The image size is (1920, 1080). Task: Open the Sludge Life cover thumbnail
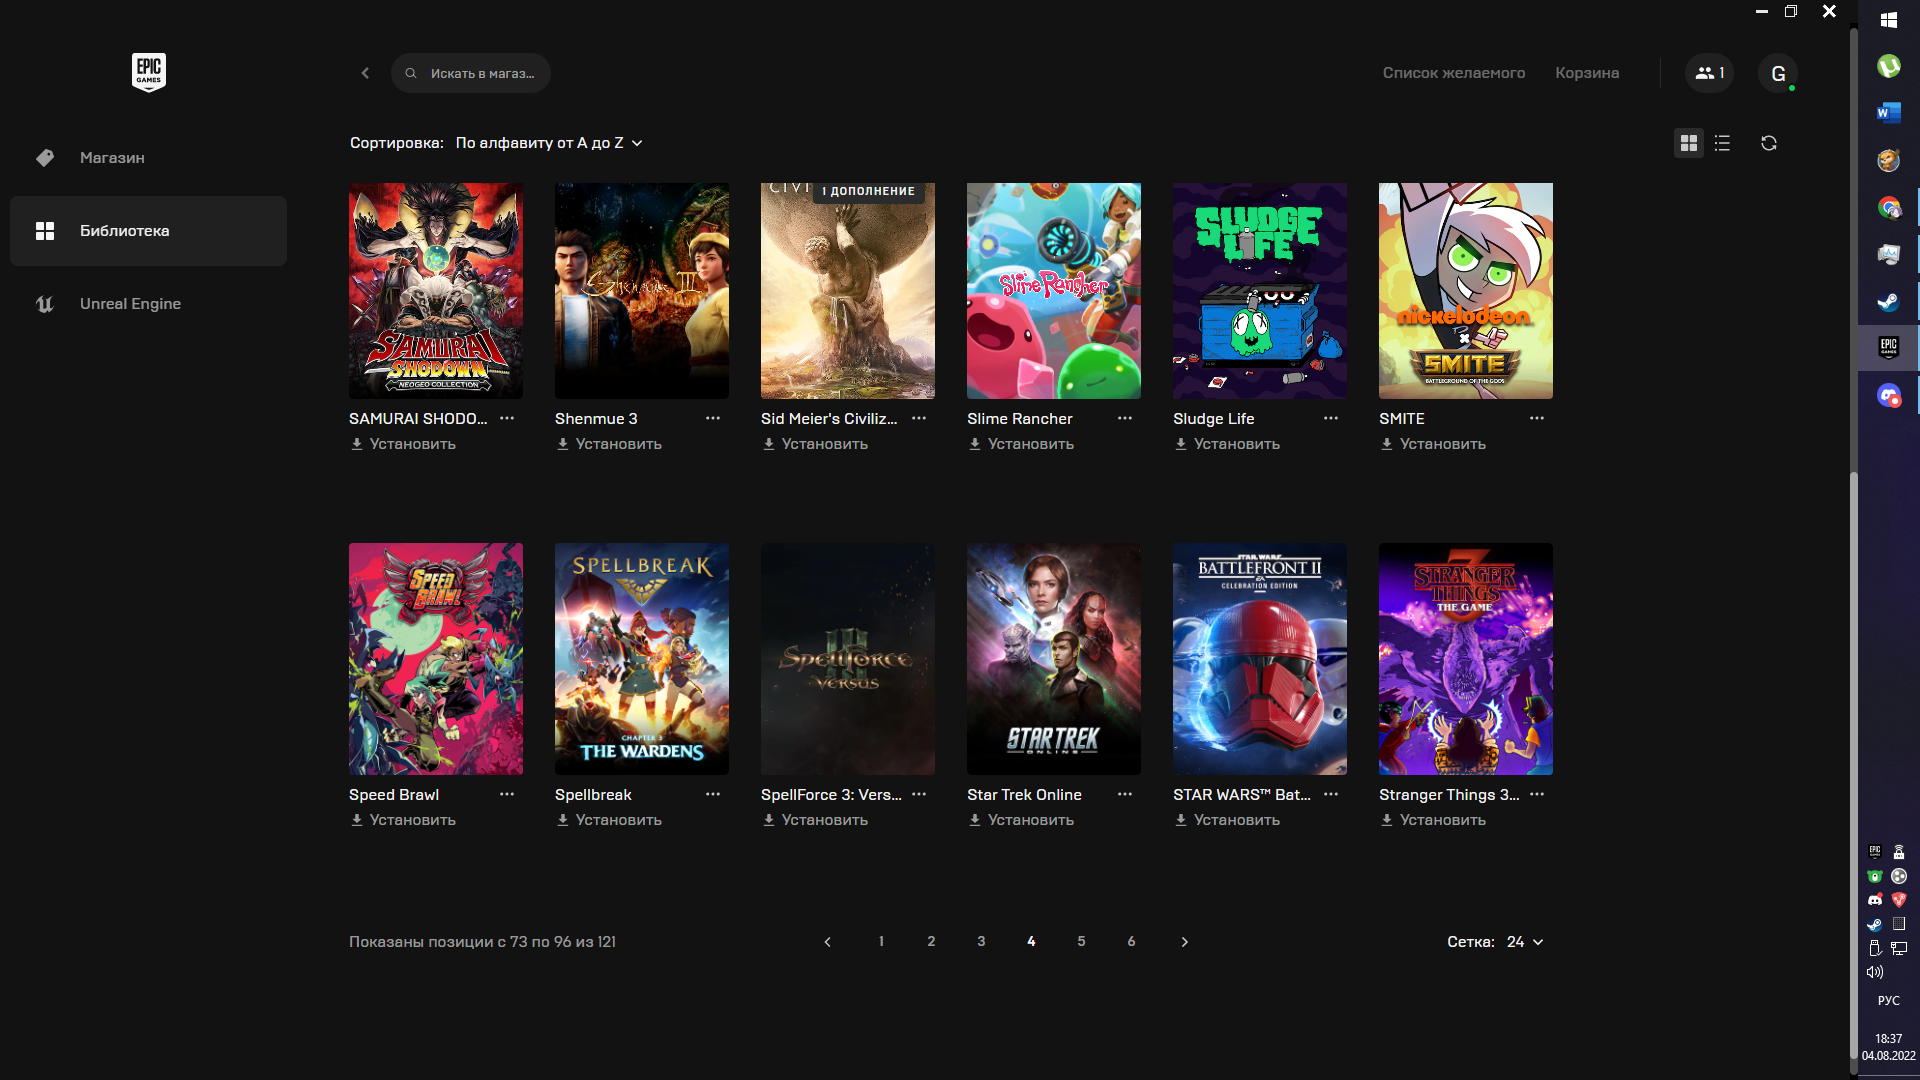(1260, 291)
